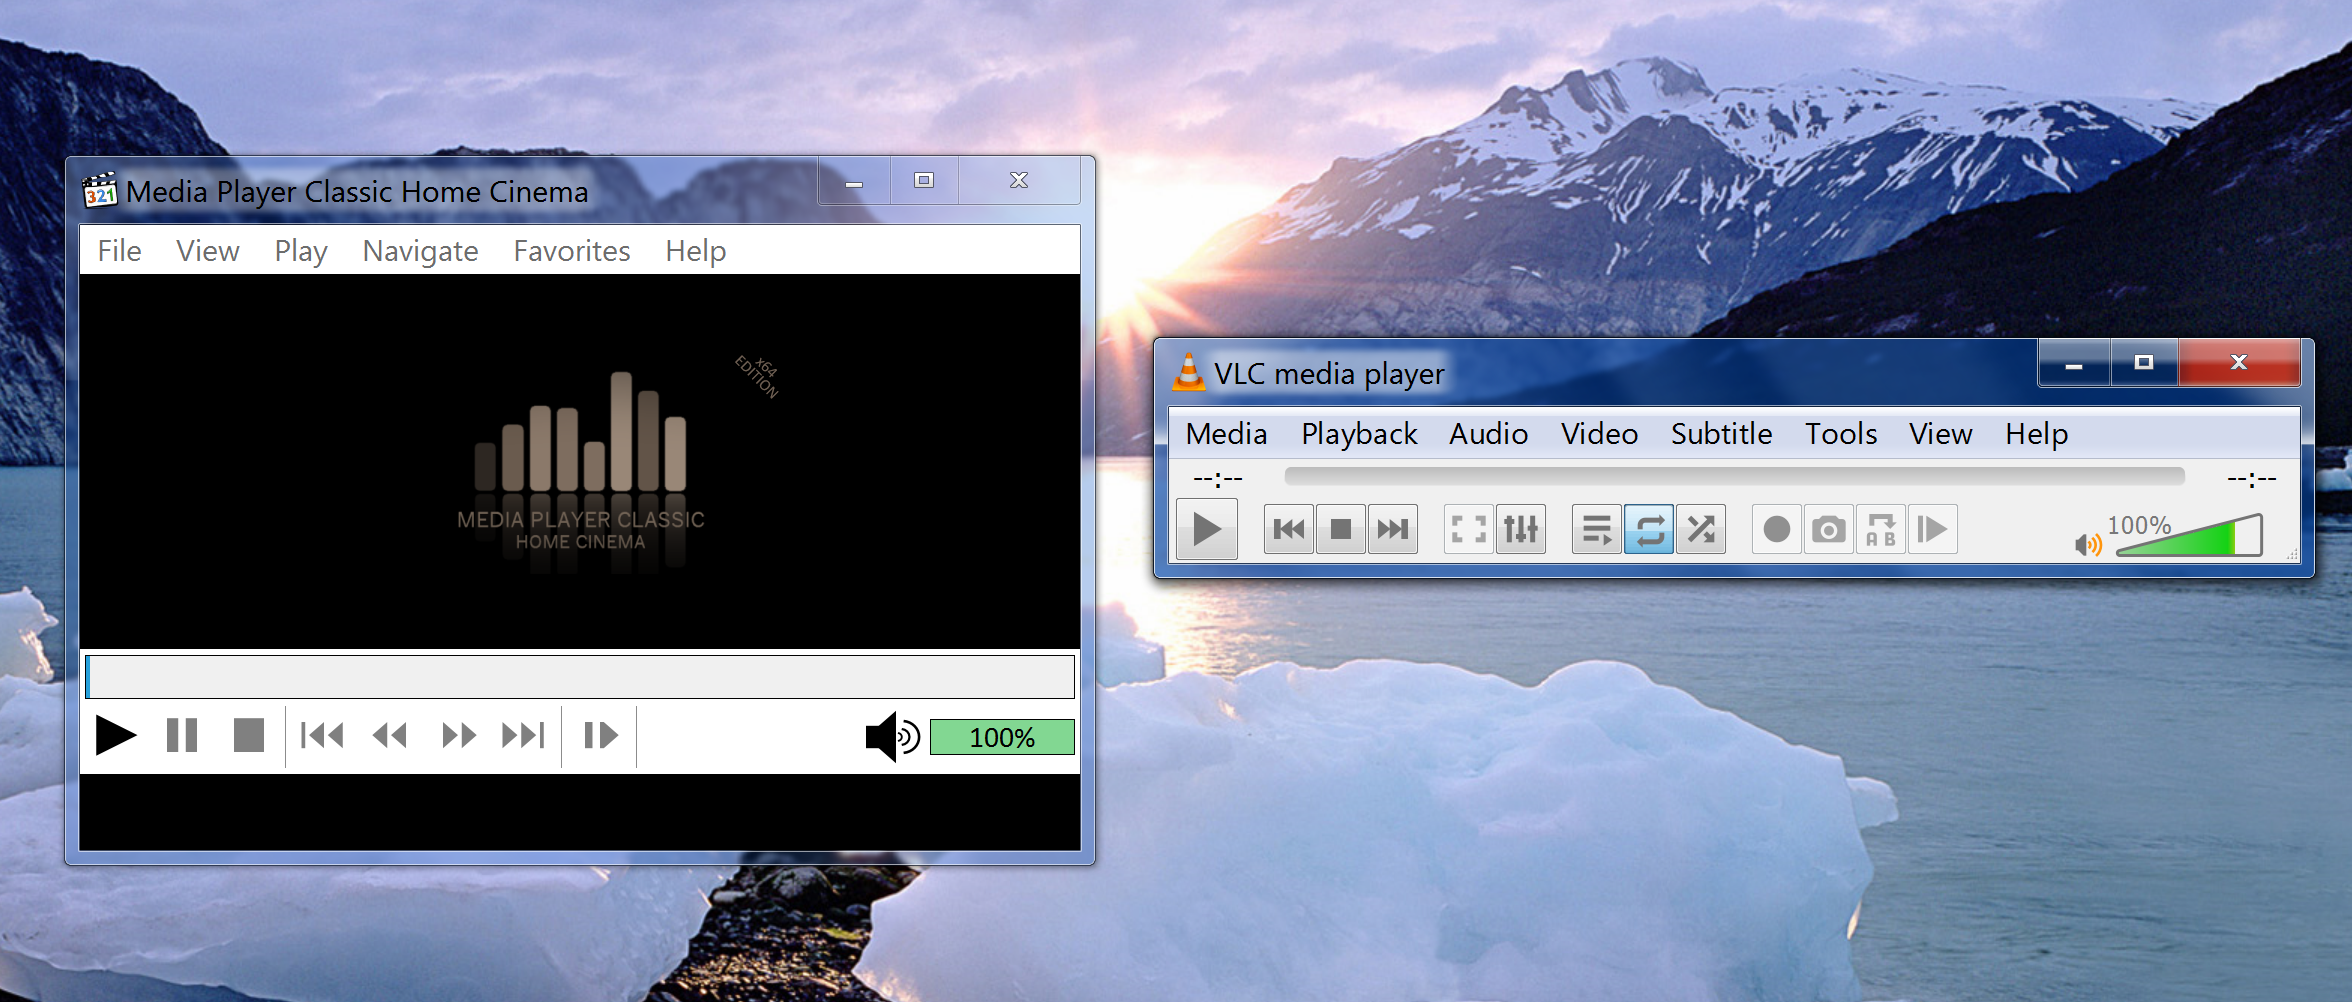Close the Media Player Classic window
Screen dimensions: 2352x1002
[1019, 181]
